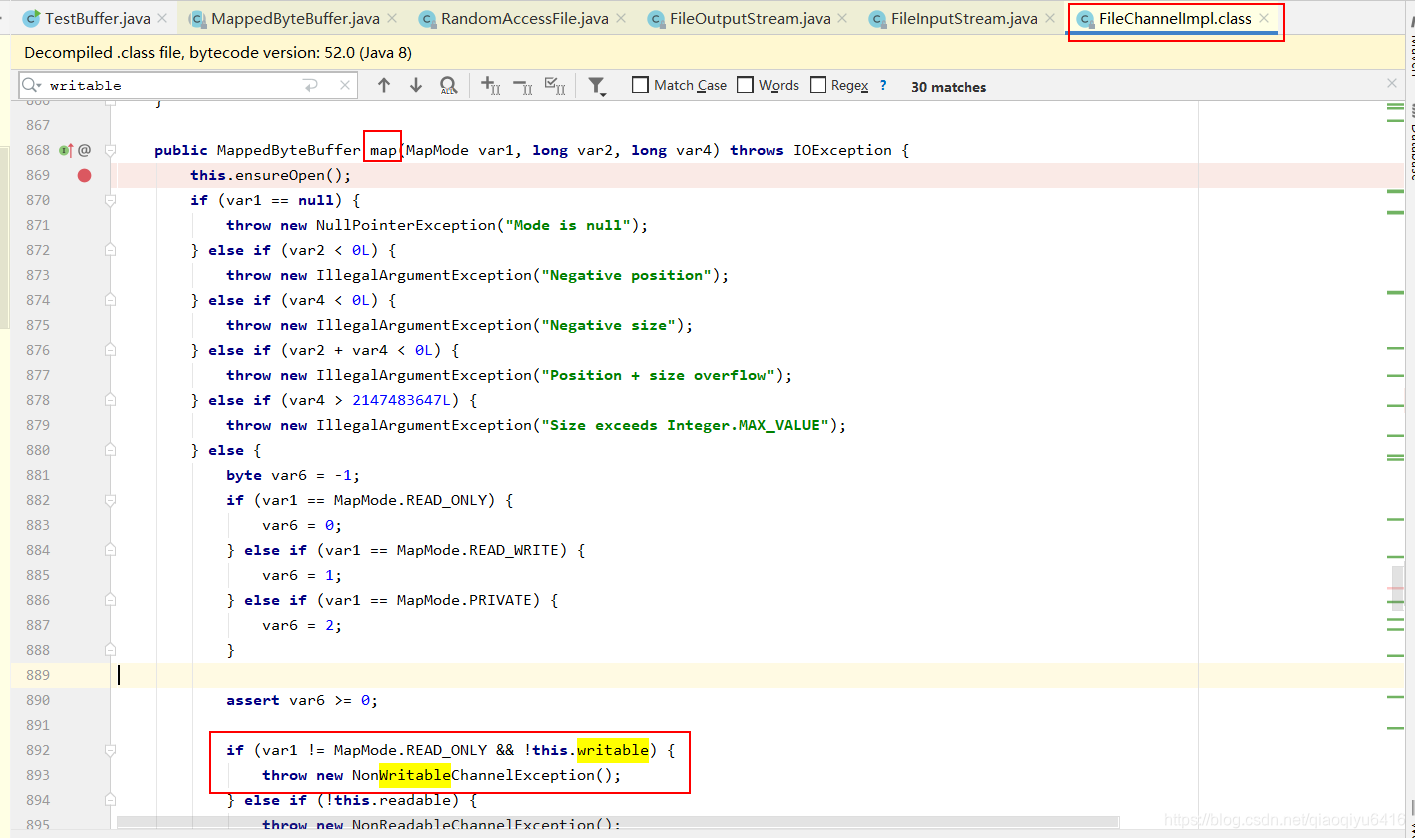Toggle the breakpoint on line 869
This screenshot has height=838, width=1415.
[x=84, y=175]
